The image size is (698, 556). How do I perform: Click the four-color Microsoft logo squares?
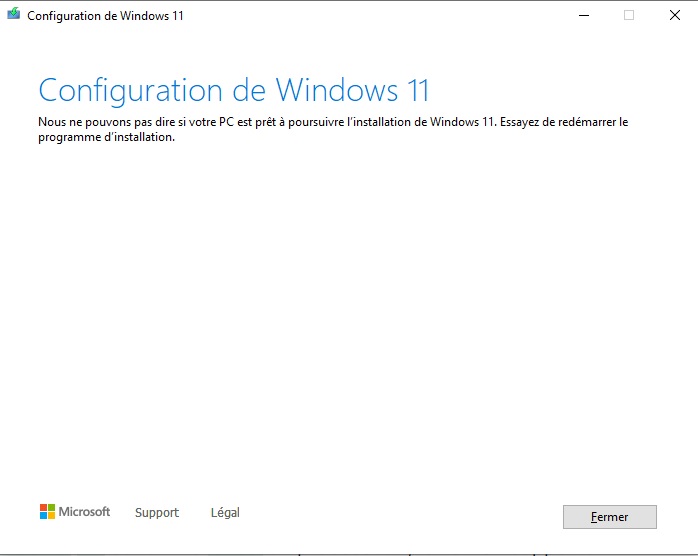47,511
